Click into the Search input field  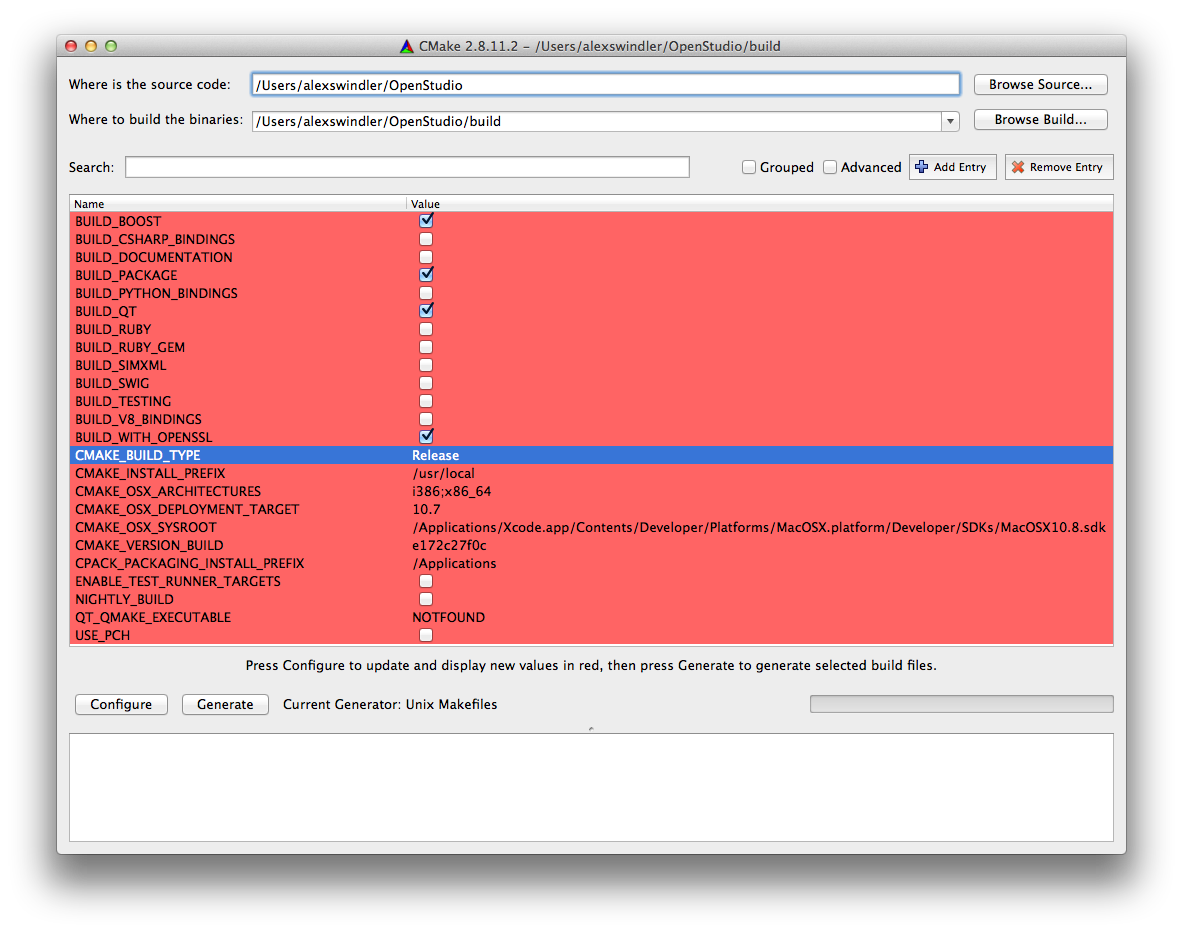tap(407, 167)
